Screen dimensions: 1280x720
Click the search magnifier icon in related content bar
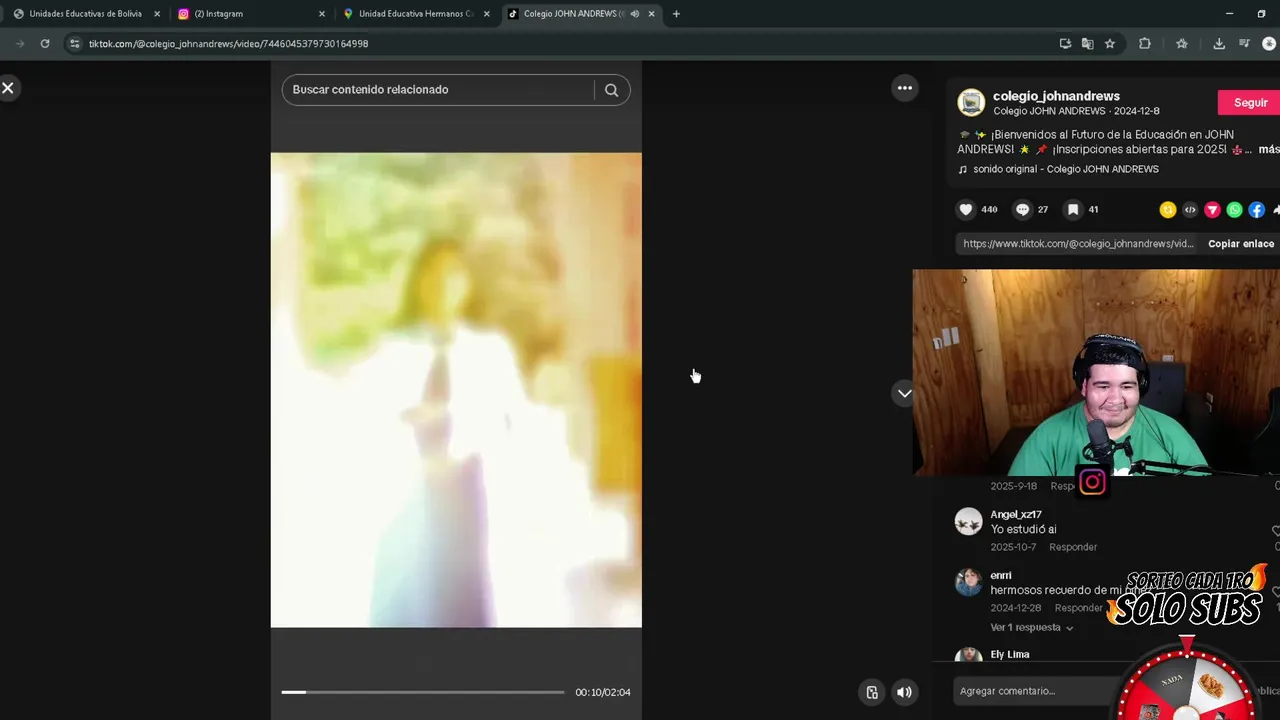tap(611, 90)
